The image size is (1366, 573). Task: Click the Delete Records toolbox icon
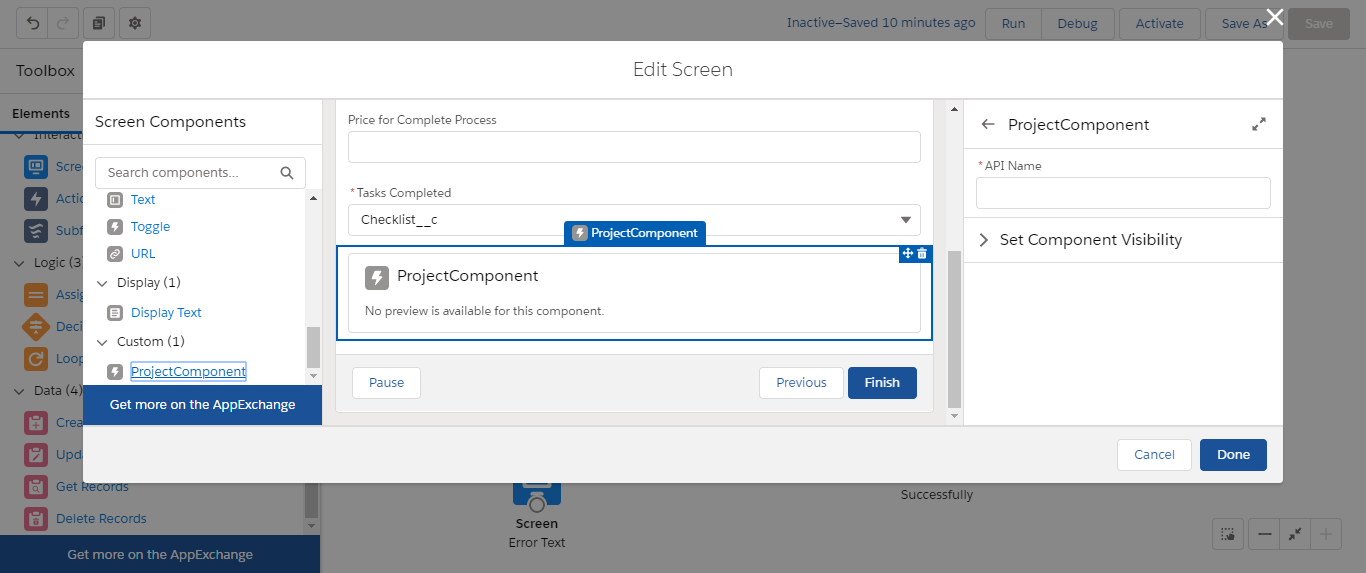tap(36, 519)
